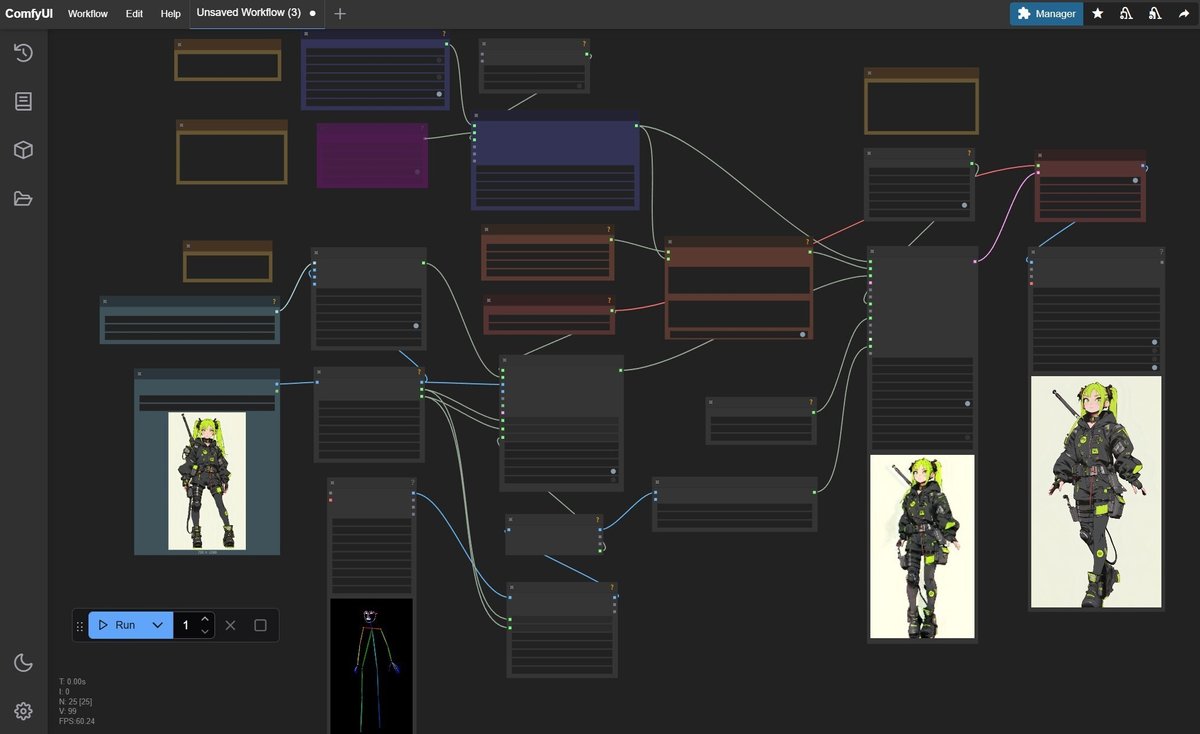Open ComfyUI settings via gear icon
The width and height of the screenshot is (1200, 734).
[x=24, y=711]
